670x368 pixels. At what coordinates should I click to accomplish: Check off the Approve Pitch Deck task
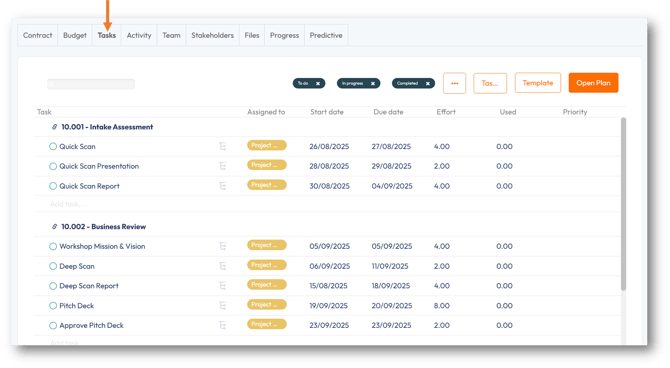point(53,326)
